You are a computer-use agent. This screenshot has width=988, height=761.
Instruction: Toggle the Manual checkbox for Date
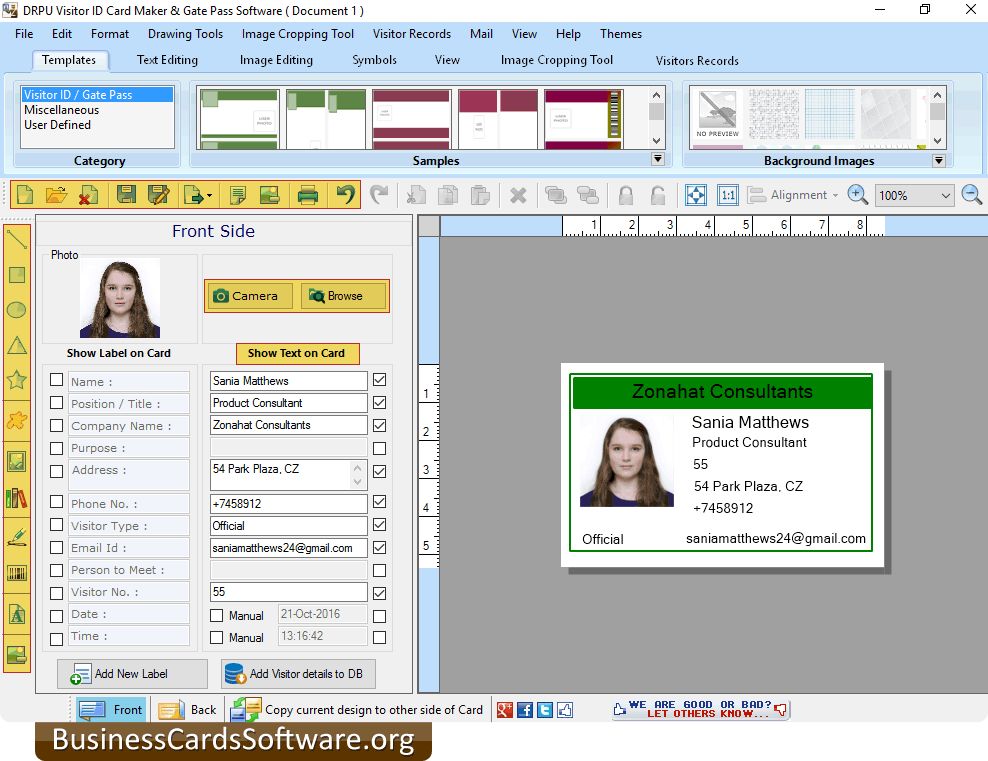coord(216,615)
